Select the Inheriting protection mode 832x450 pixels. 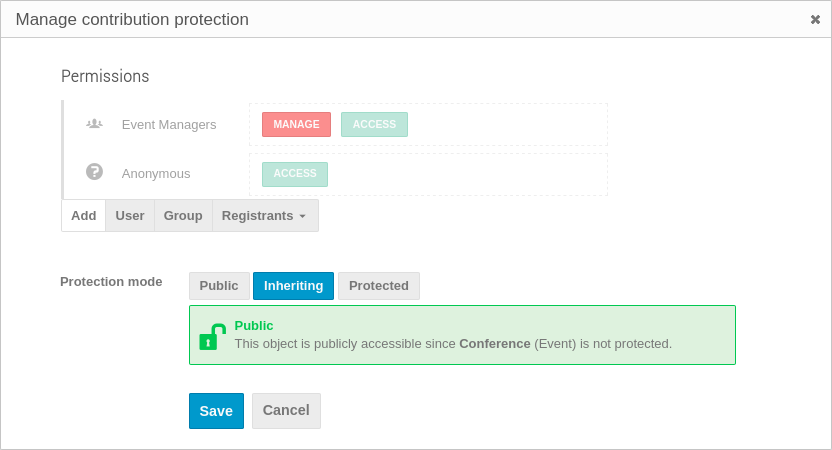click(293, 286)
